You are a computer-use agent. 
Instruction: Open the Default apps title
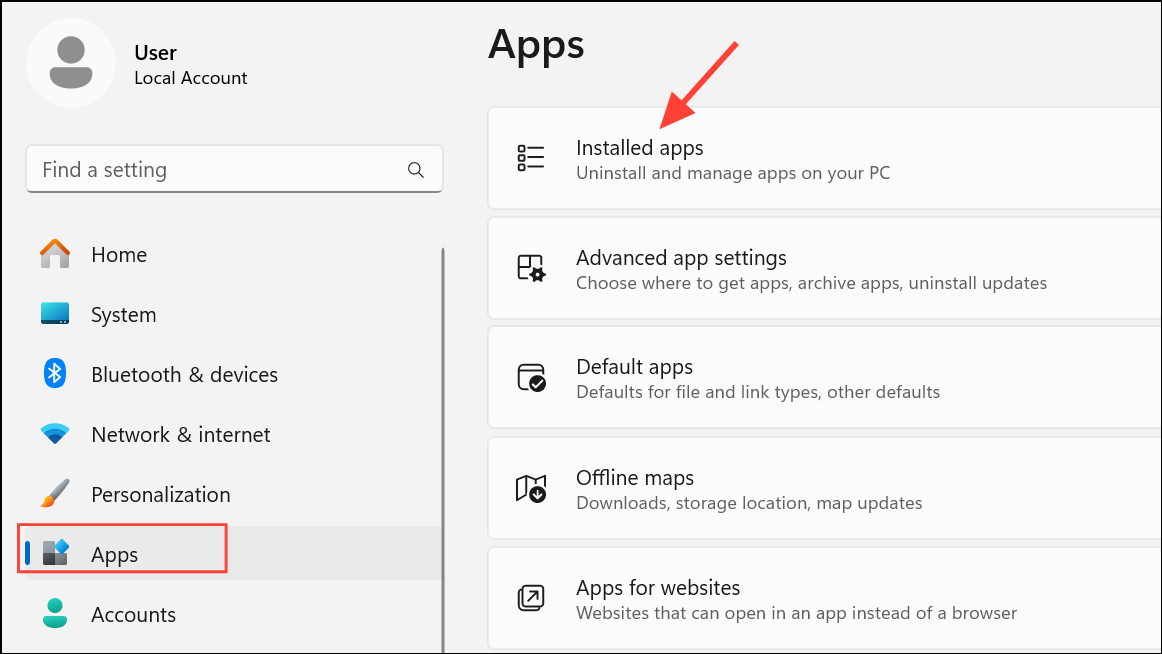coord(634,367)
